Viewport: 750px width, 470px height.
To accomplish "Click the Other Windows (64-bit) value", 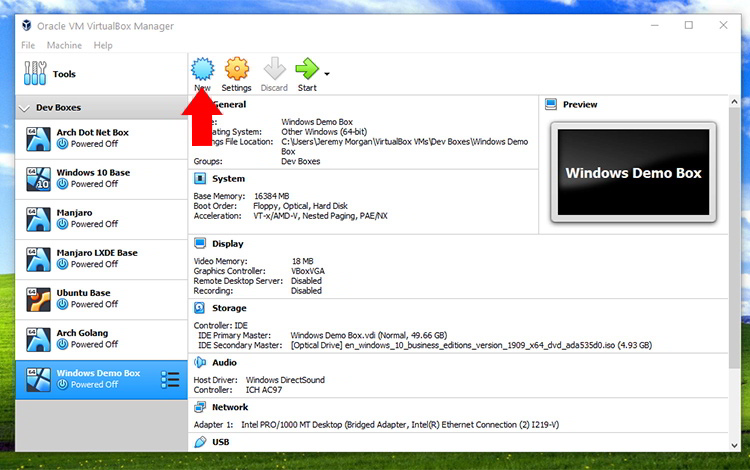I will [324, 132].
